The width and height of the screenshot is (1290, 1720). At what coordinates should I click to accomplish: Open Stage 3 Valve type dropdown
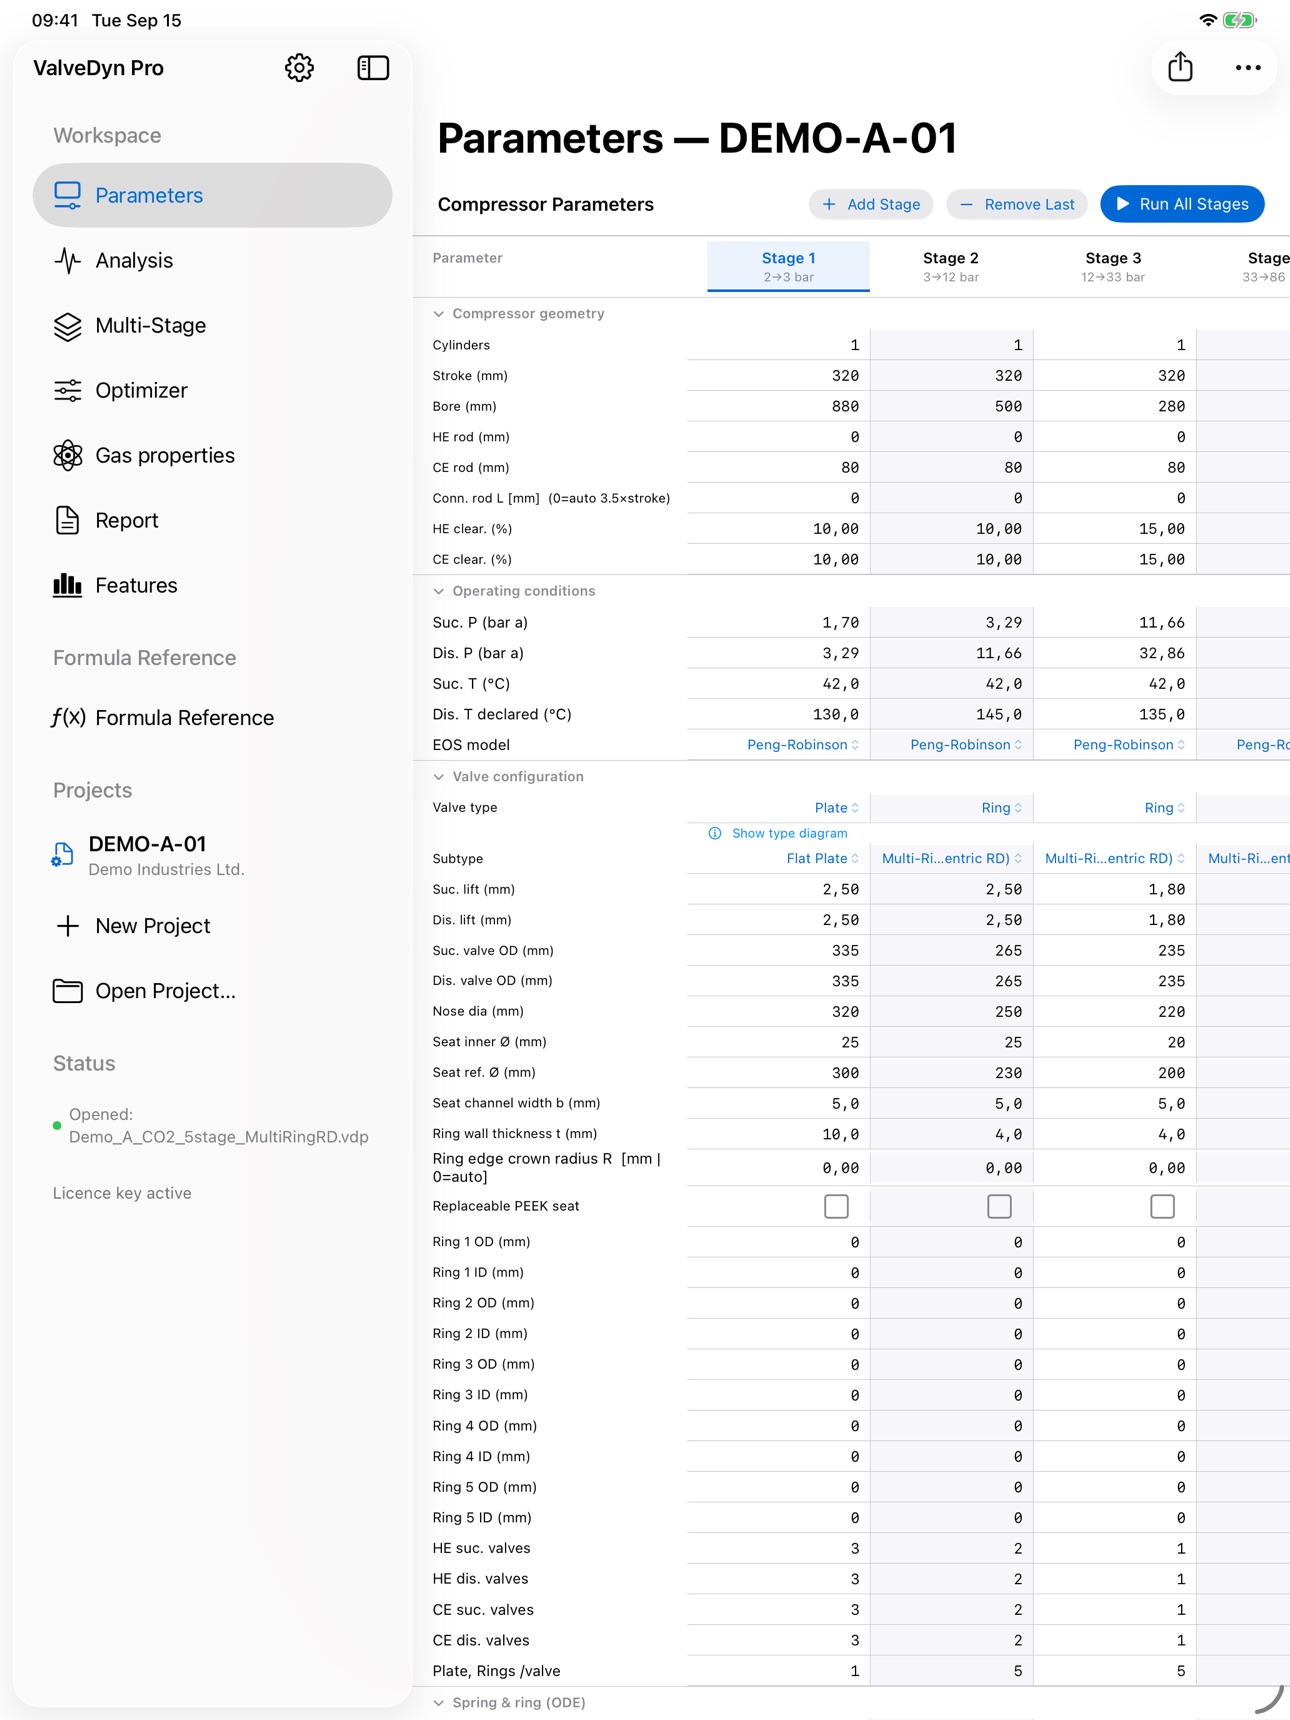1165,808
